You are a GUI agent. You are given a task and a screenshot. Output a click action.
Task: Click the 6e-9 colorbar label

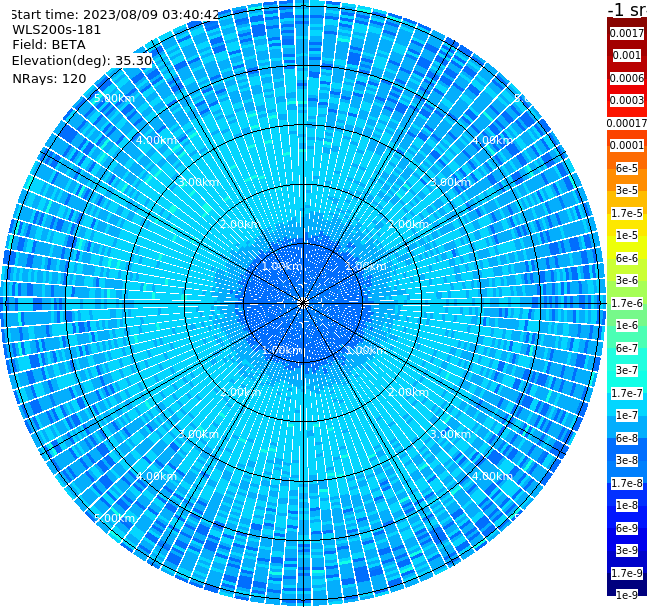tap(627, 528)
